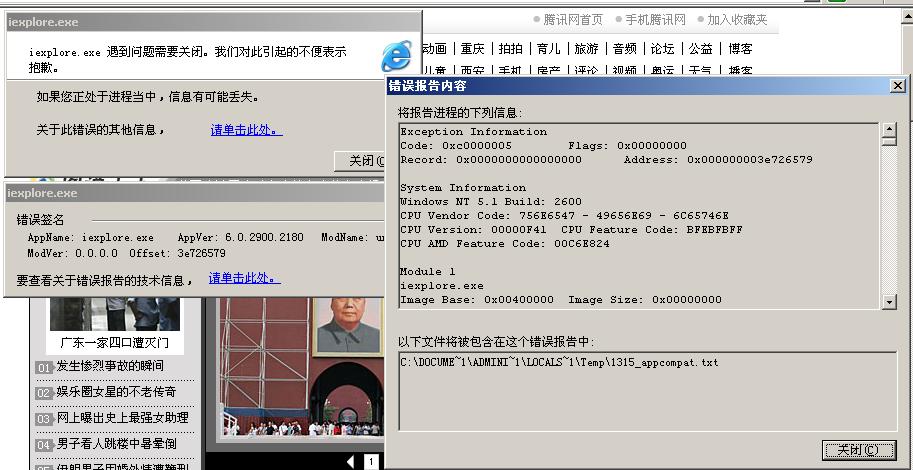Click the 'CPU AMD Feature Code' line
Image resolution: width=913 pixels, height=470 pixels.
click(x=505, y=243)
